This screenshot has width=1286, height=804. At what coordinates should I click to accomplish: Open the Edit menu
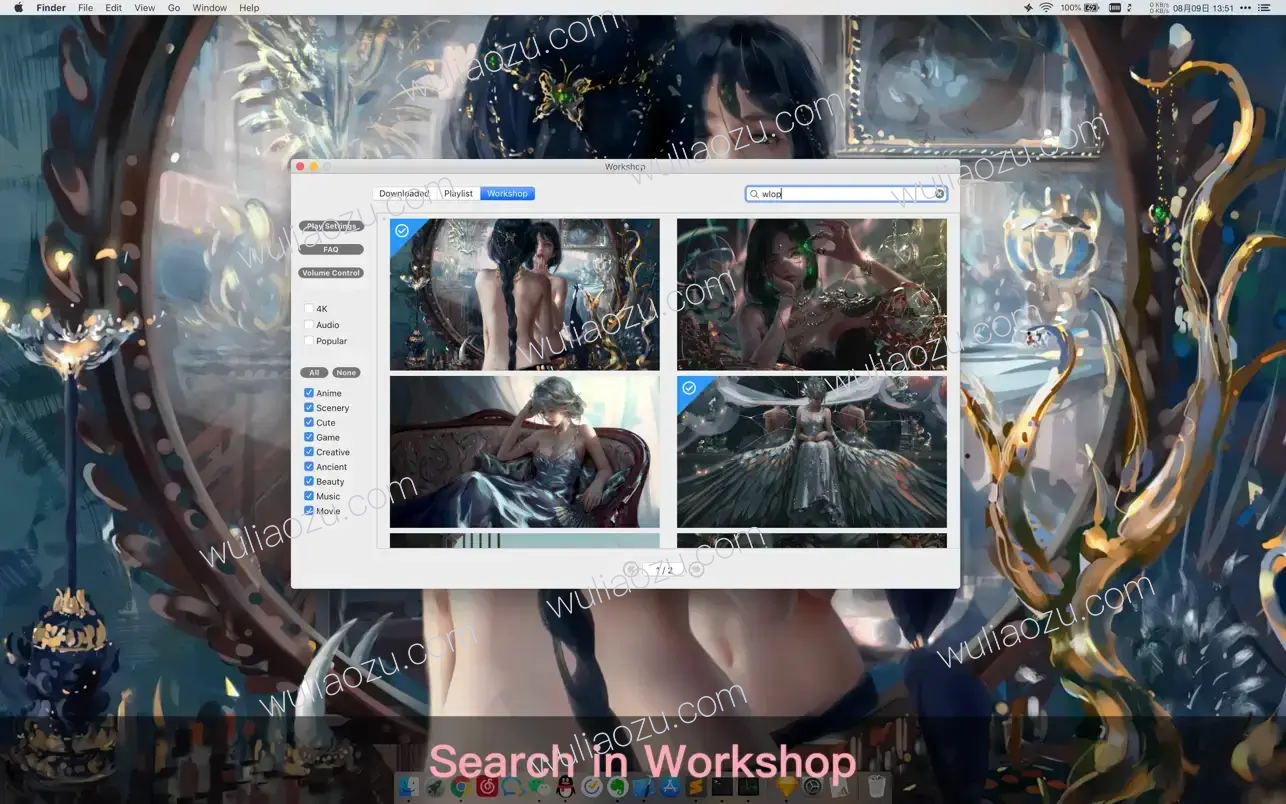[114, 7]
